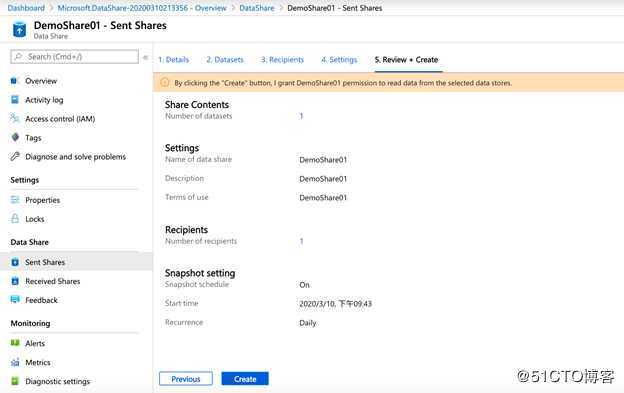Click the Start time value 2020/3/10
The image size is (624, 393).
click(335, 304)
